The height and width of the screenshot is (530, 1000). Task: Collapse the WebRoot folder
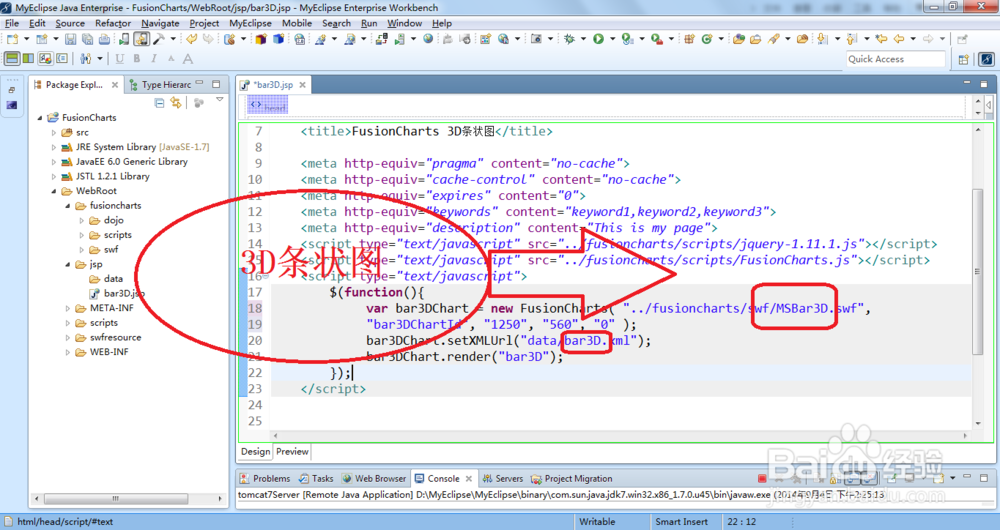[x=54, y=191]
